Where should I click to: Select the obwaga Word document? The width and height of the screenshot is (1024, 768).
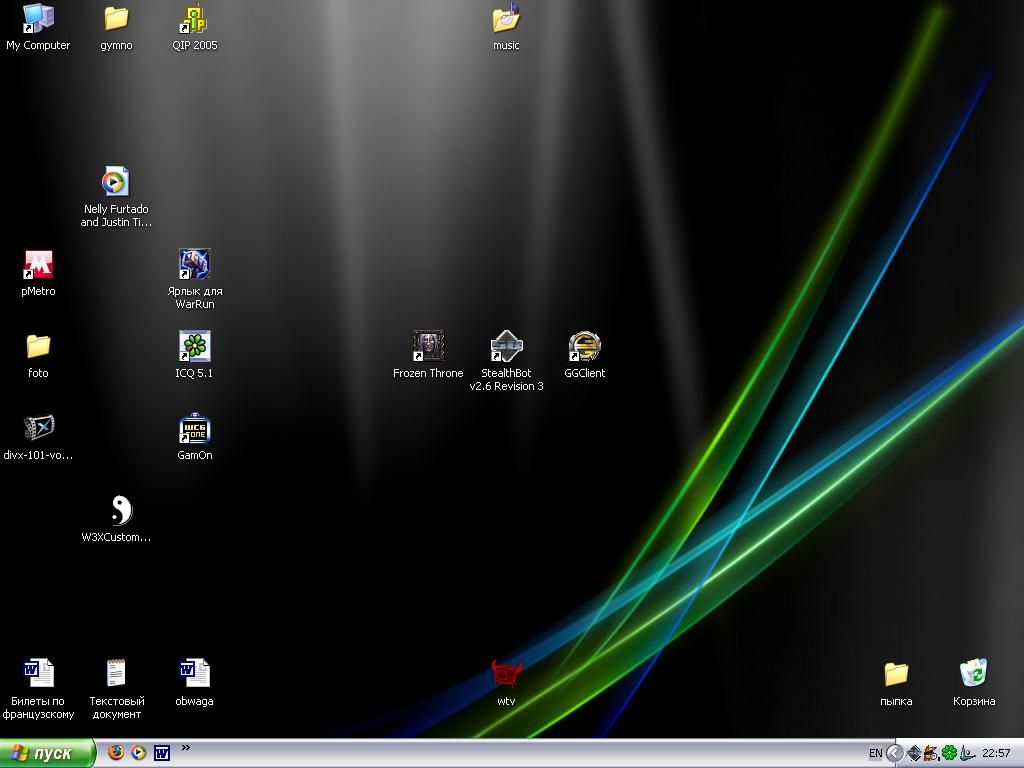coord(194,675)
